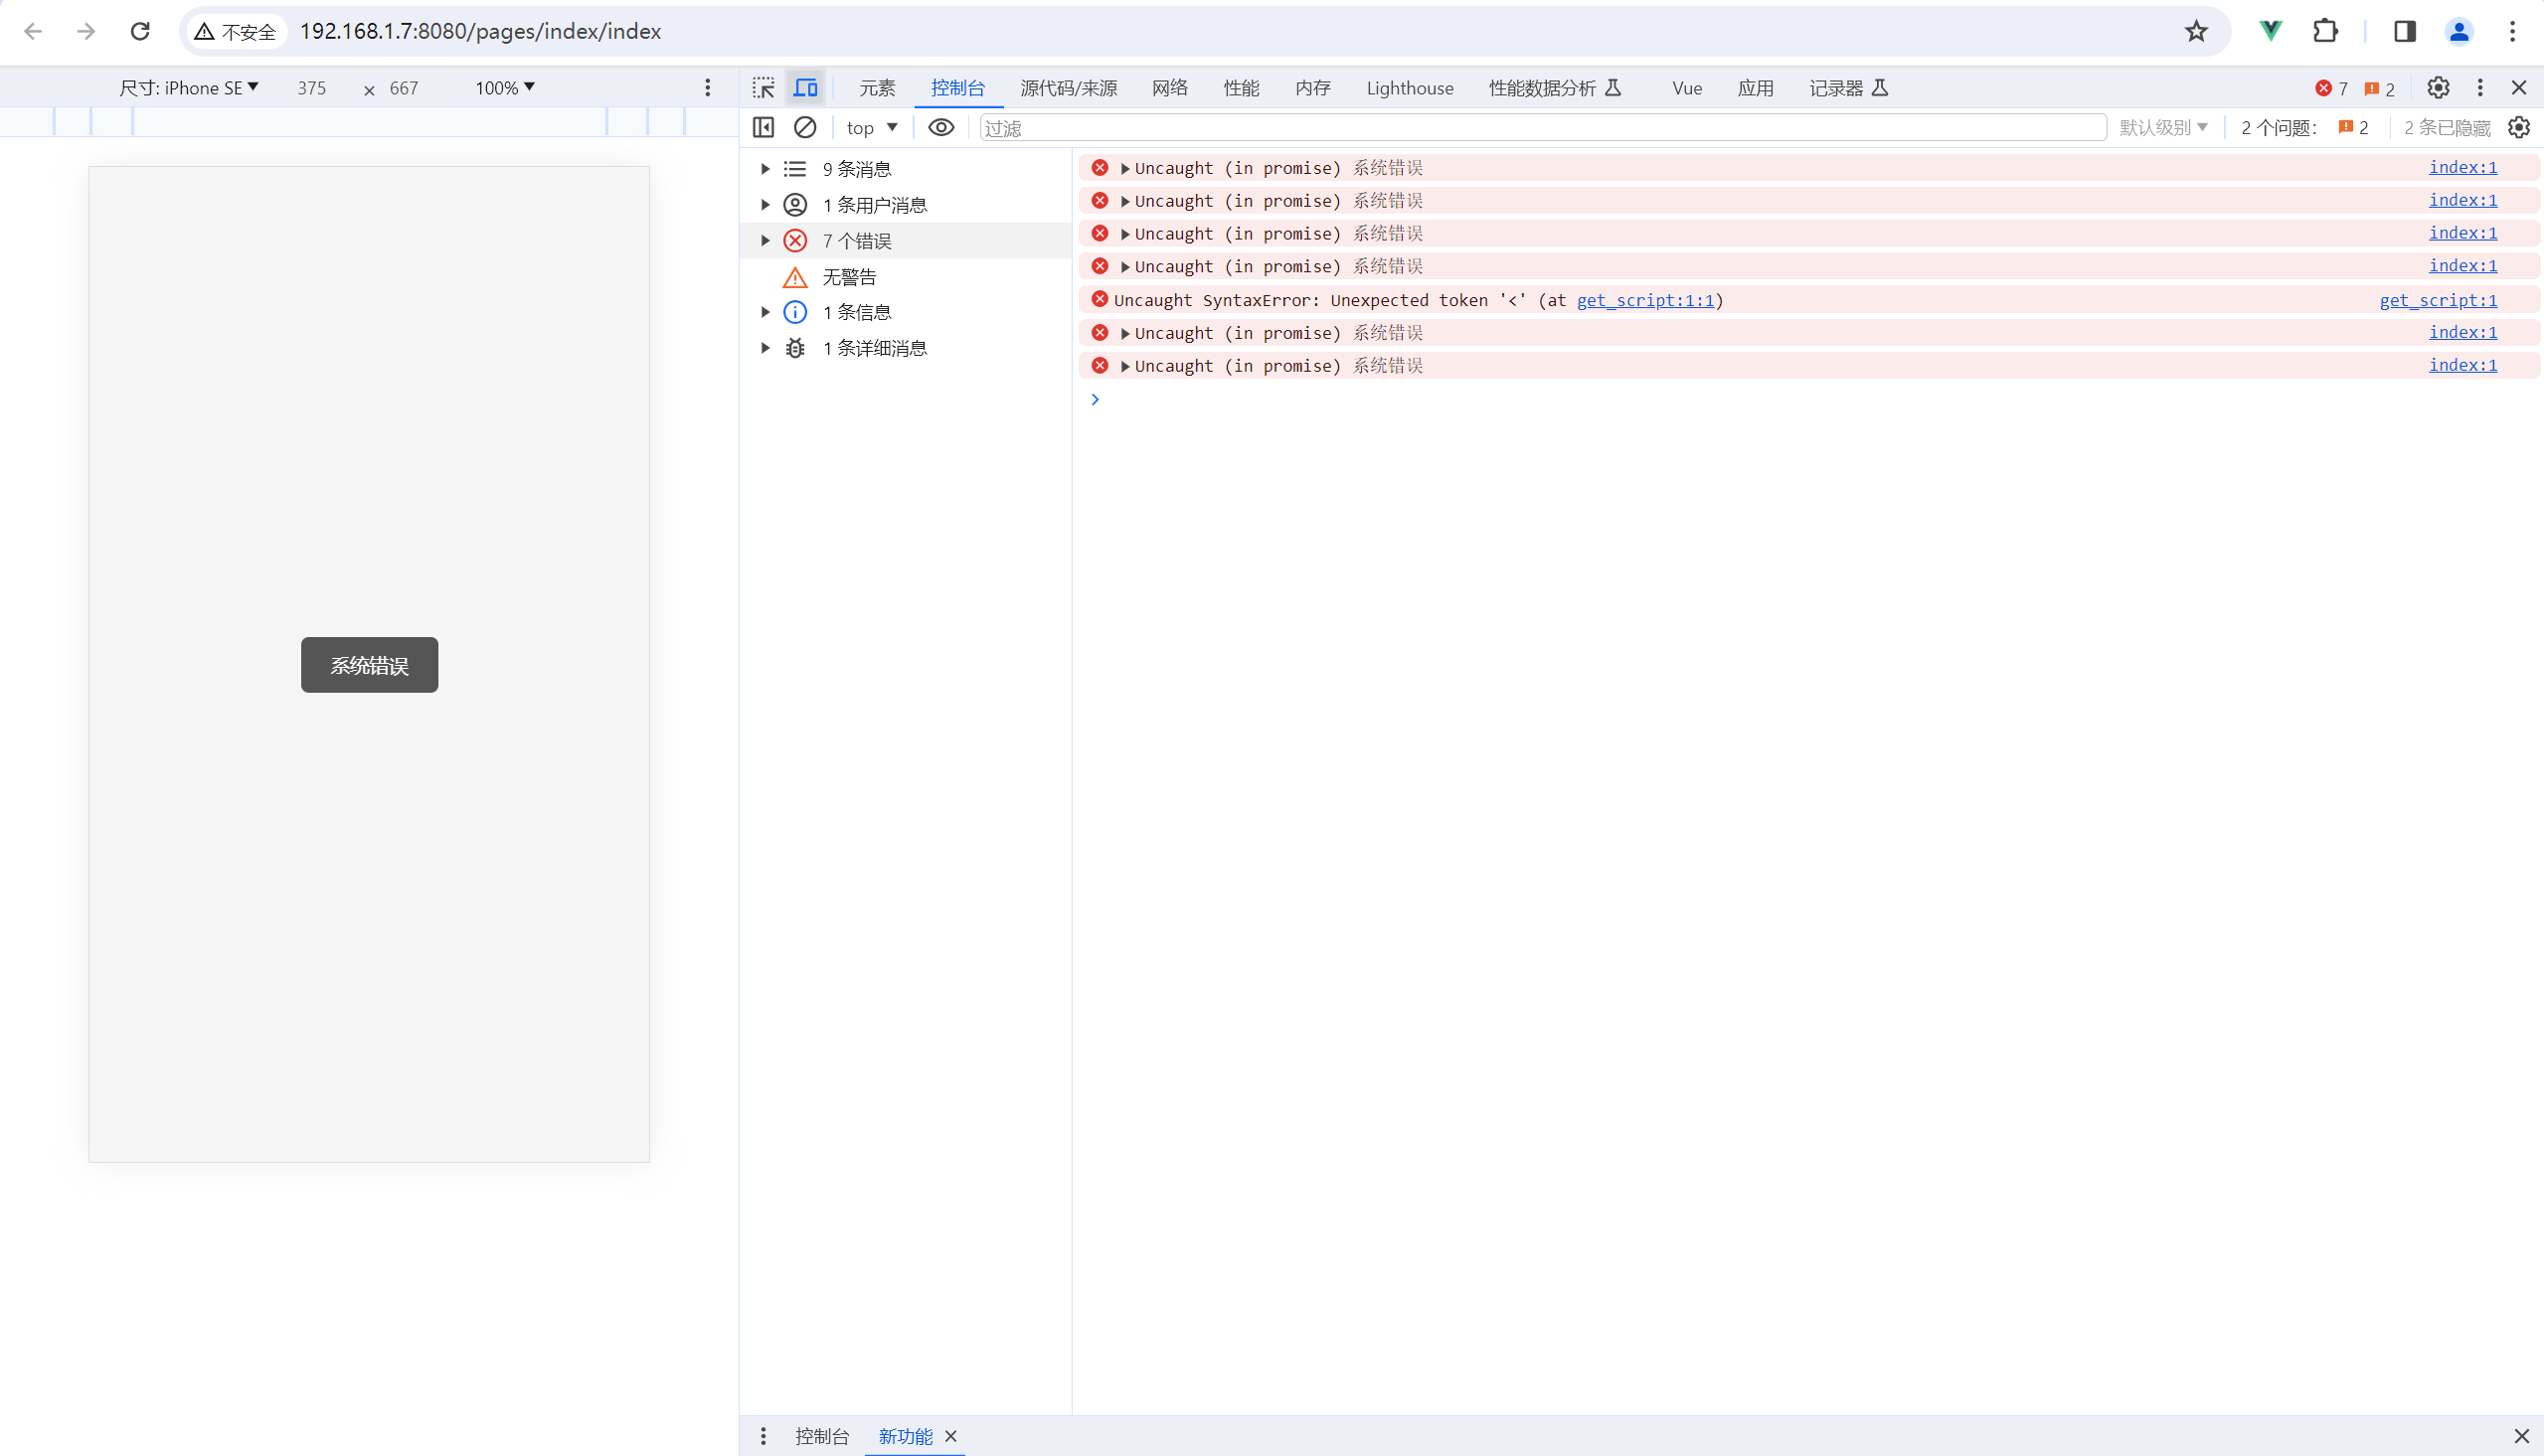
Task: Expand the 9 条消息 sidebar group
Action: point(765,169)
